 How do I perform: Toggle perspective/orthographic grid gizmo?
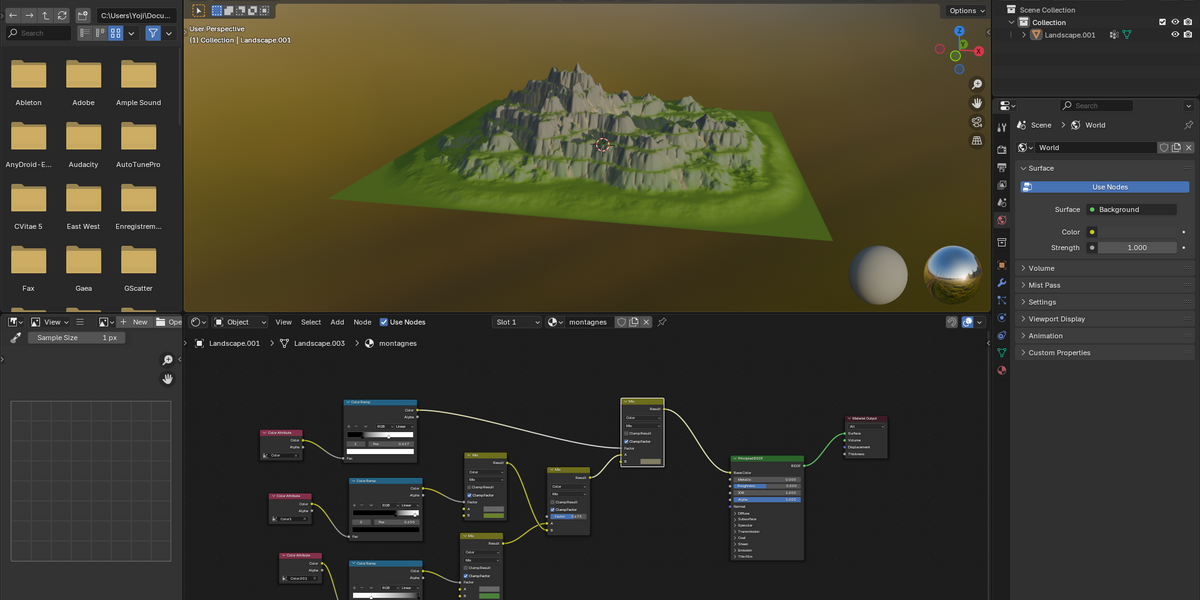[977, 141]
